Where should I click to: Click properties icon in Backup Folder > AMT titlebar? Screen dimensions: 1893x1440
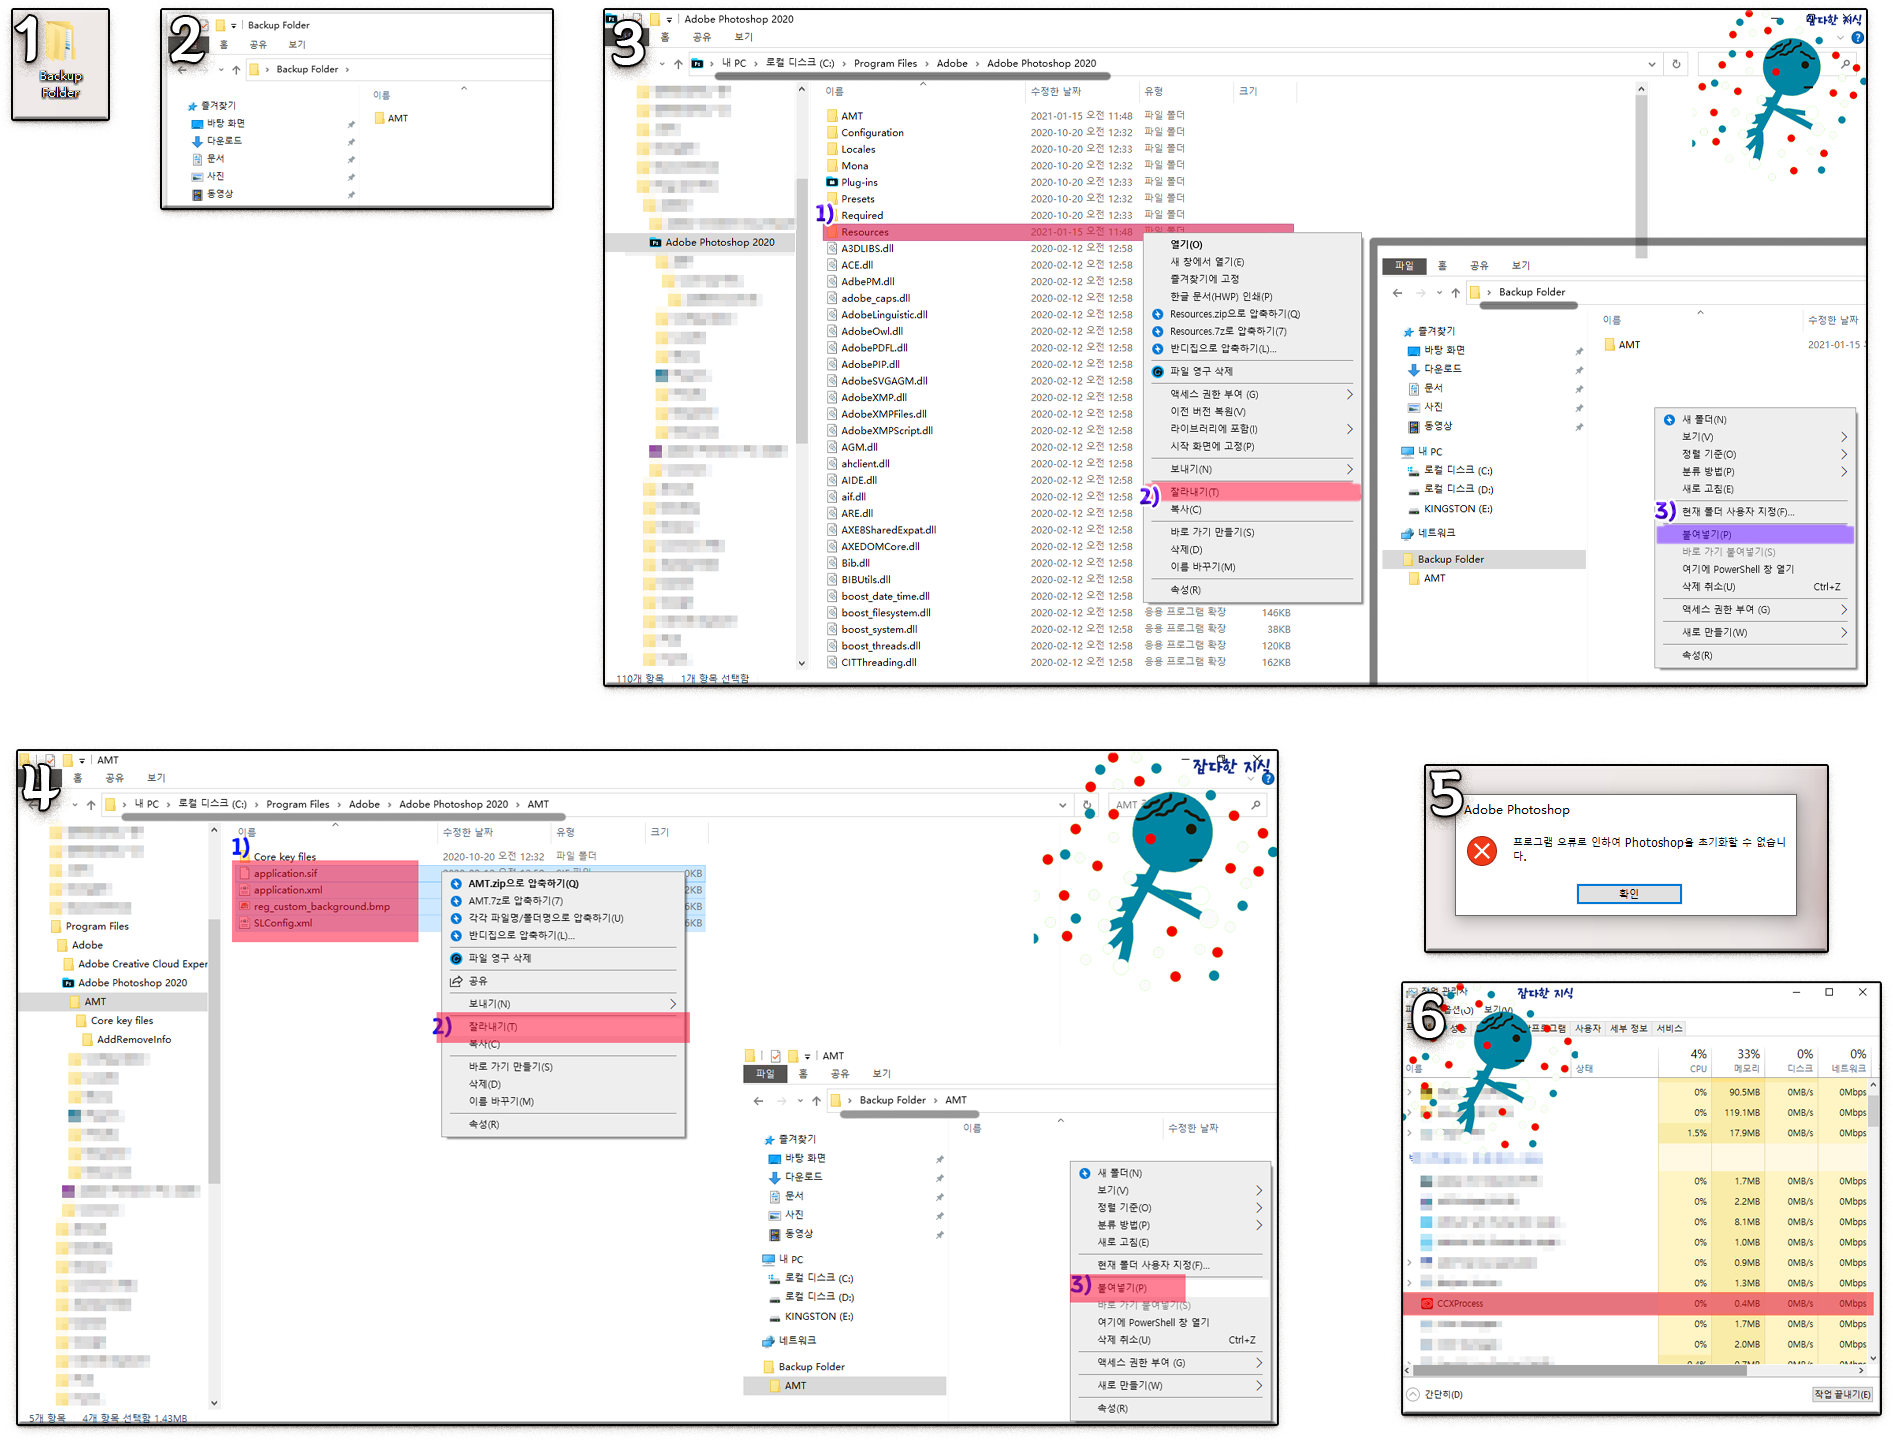(x=775, y=1057)
